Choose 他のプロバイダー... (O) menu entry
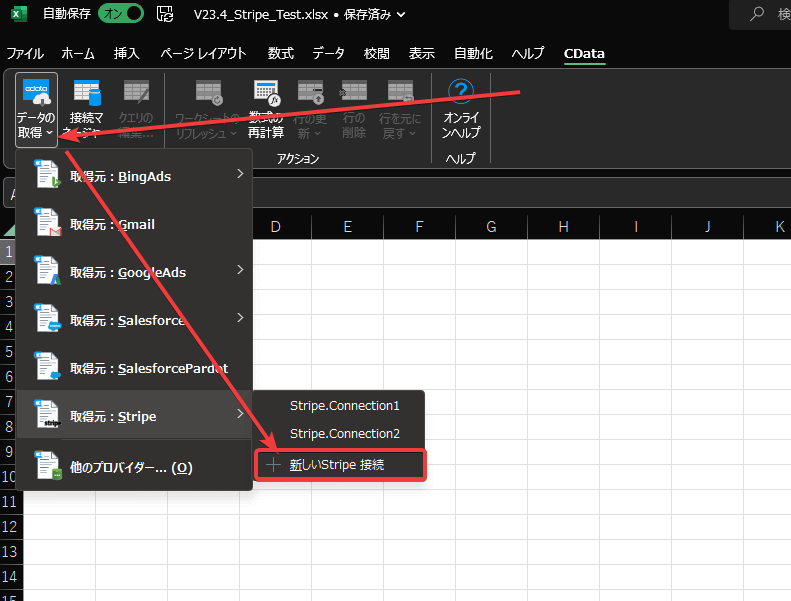The image size is (791, 601). tap(134, 467)
